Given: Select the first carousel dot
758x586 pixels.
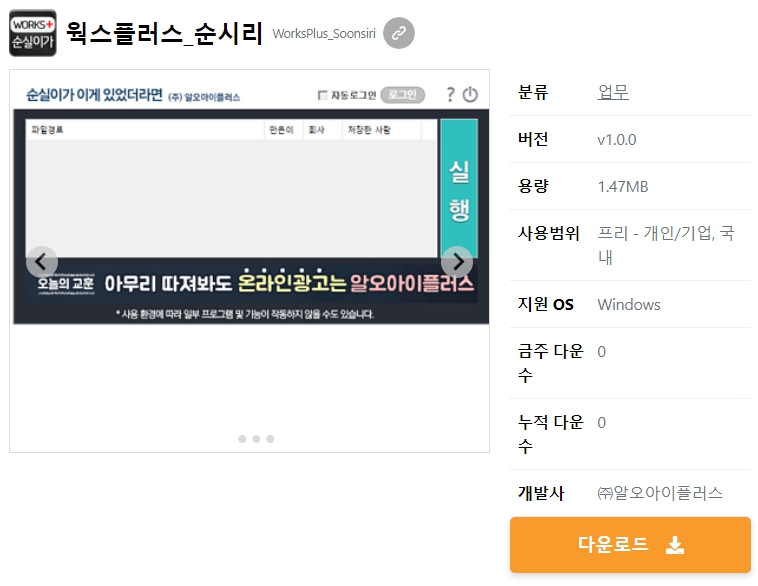Looking at the screenshot, I should click(x=242, y=439).
